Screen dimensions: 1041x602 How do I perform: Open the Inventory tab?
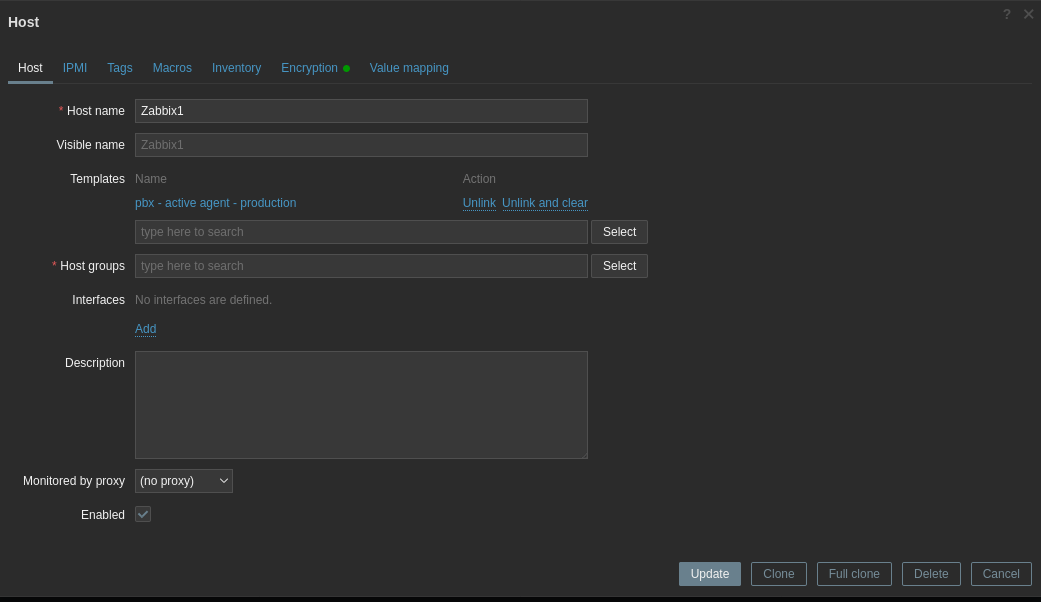236,67
